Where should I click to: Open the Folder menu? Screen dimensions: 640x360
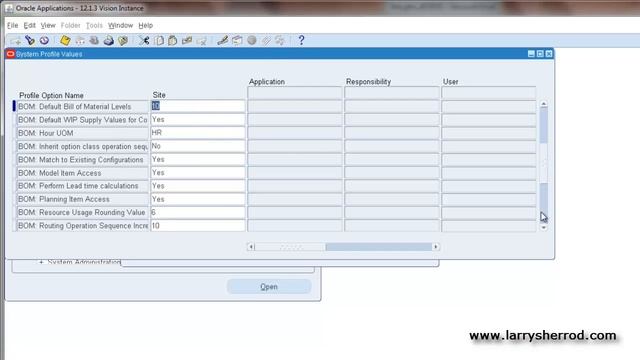(x=70, y=25)
